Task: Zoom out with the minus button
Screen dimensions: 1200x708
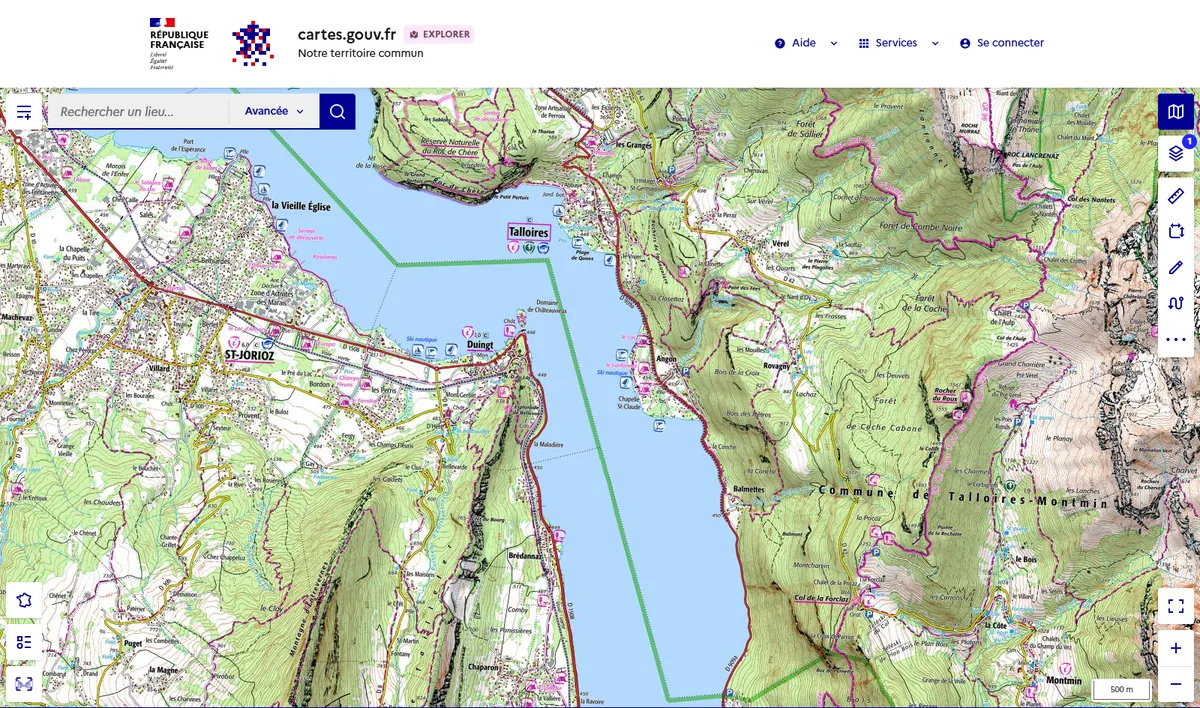Action: pyautogui.click(x=1176, y=684)
